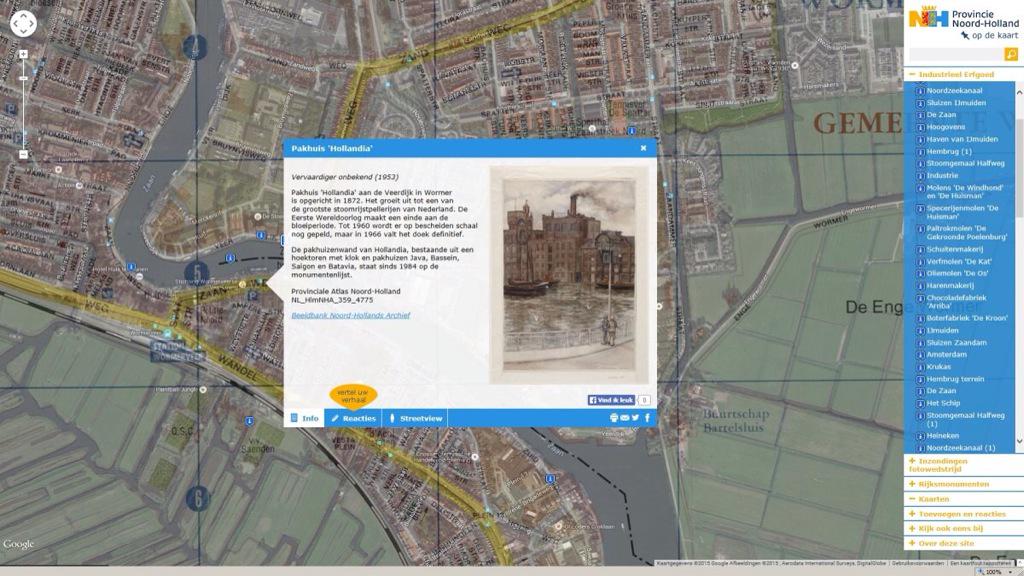Expand Toevoegen en reacties section
Image resolution: width=1024 pixels, height=576 pixels.
[x=957, y=514]
